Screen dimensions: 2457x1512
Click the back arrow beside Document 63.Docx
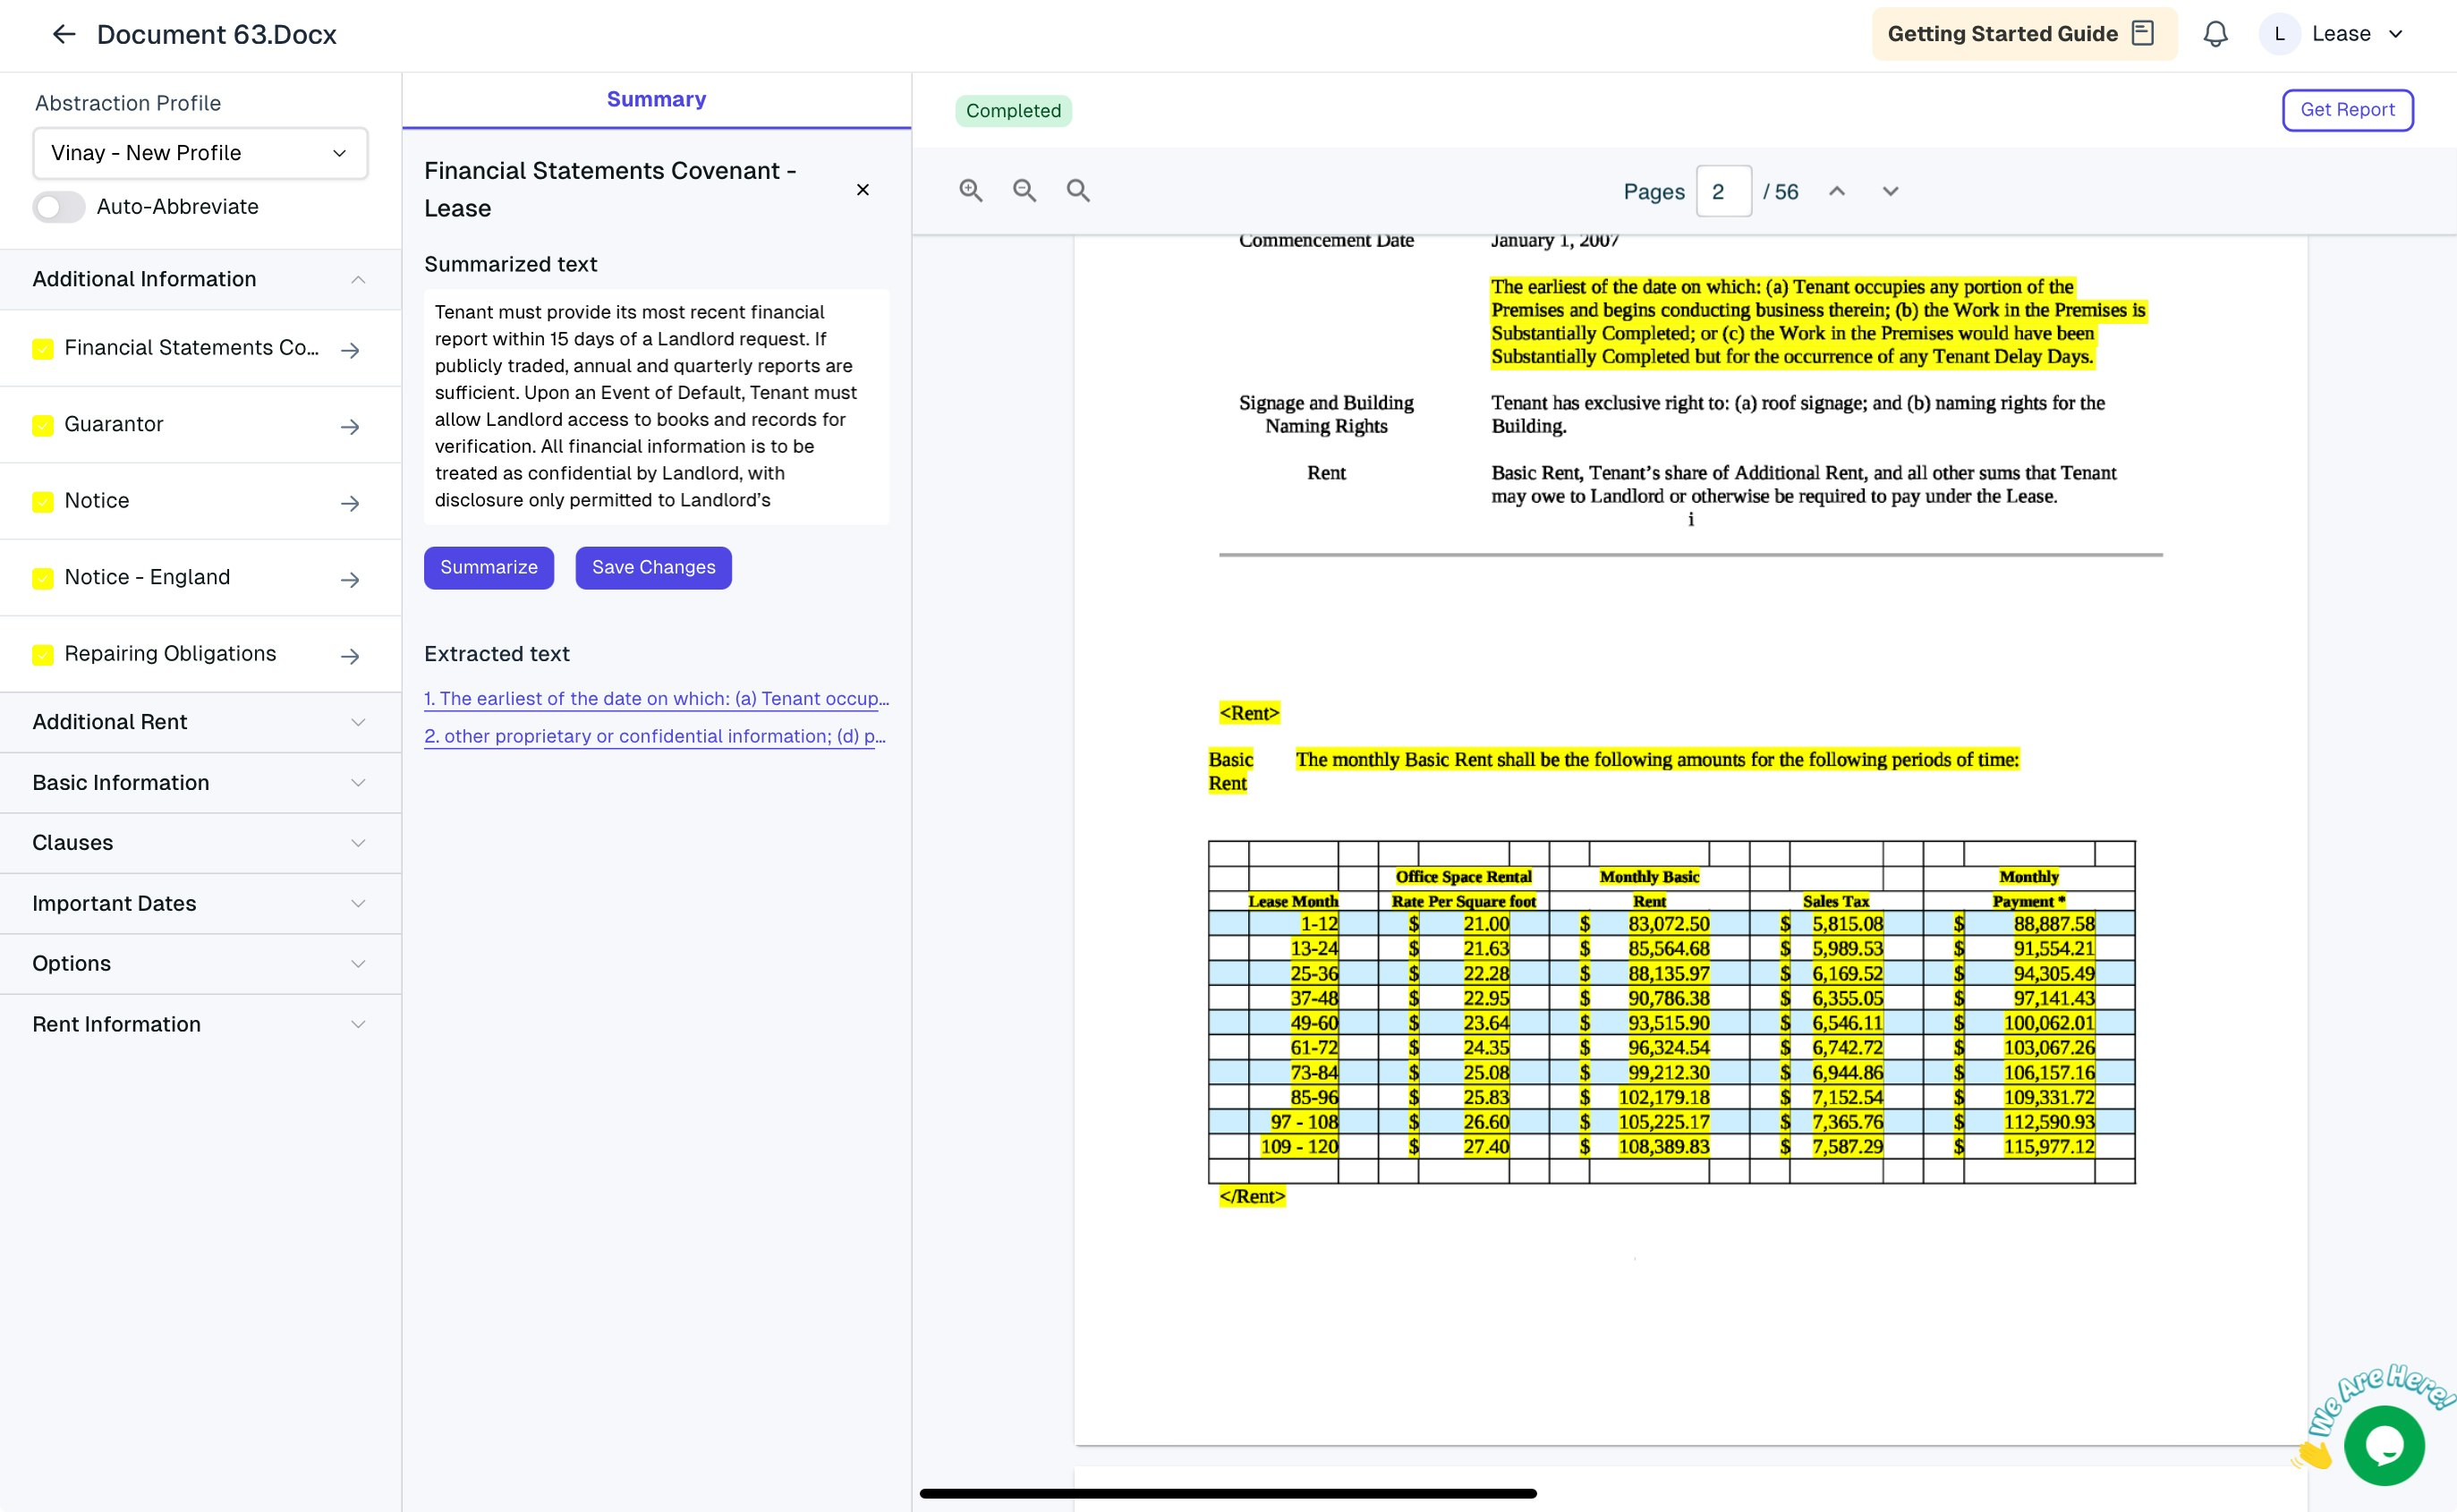[64, 34]
